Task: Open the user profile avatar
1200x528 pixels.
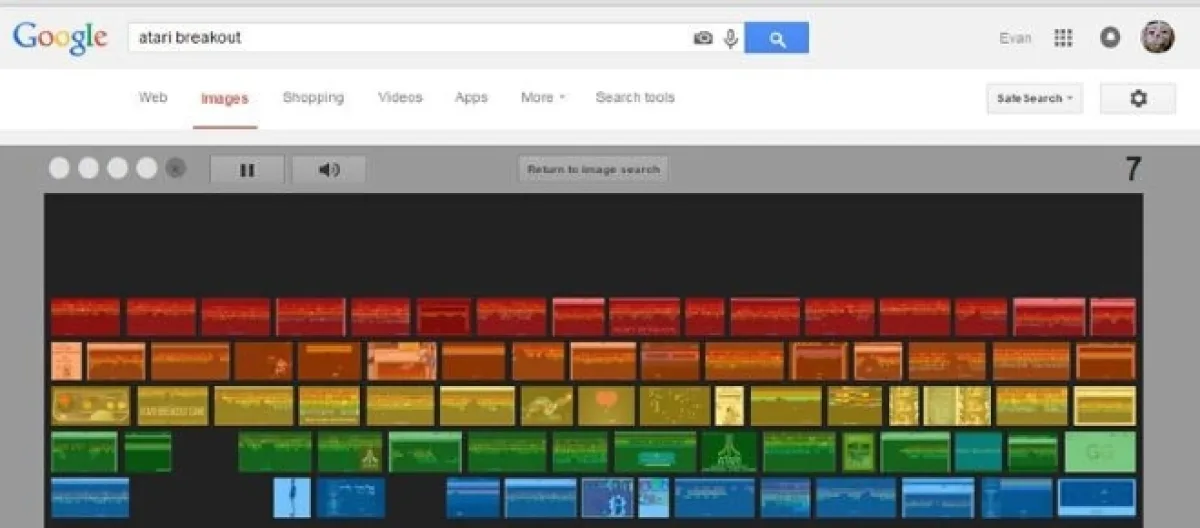Action: (1158, 37)
